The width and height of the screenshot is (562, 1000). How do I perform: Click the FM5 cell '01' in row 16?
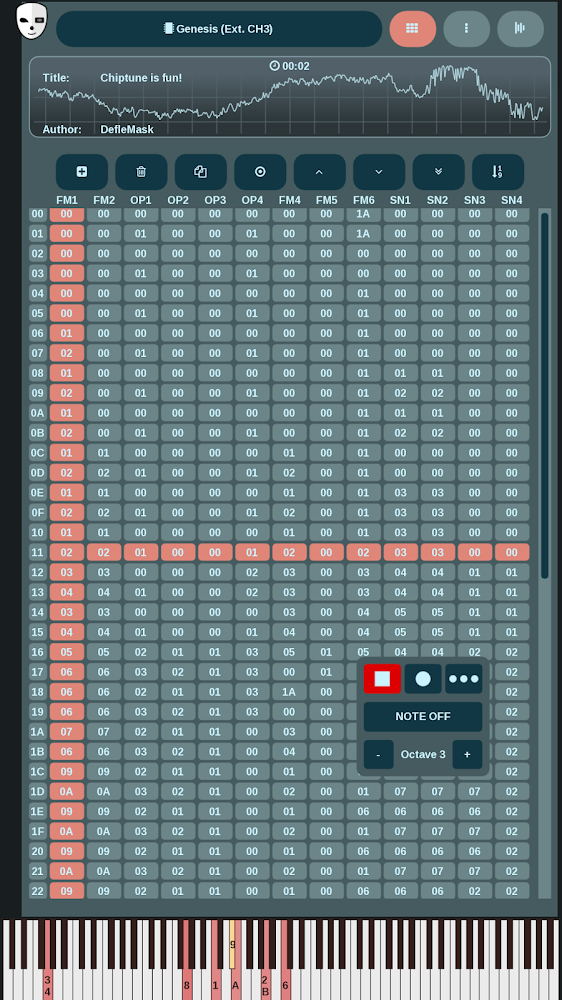click(x=326, y=652)
